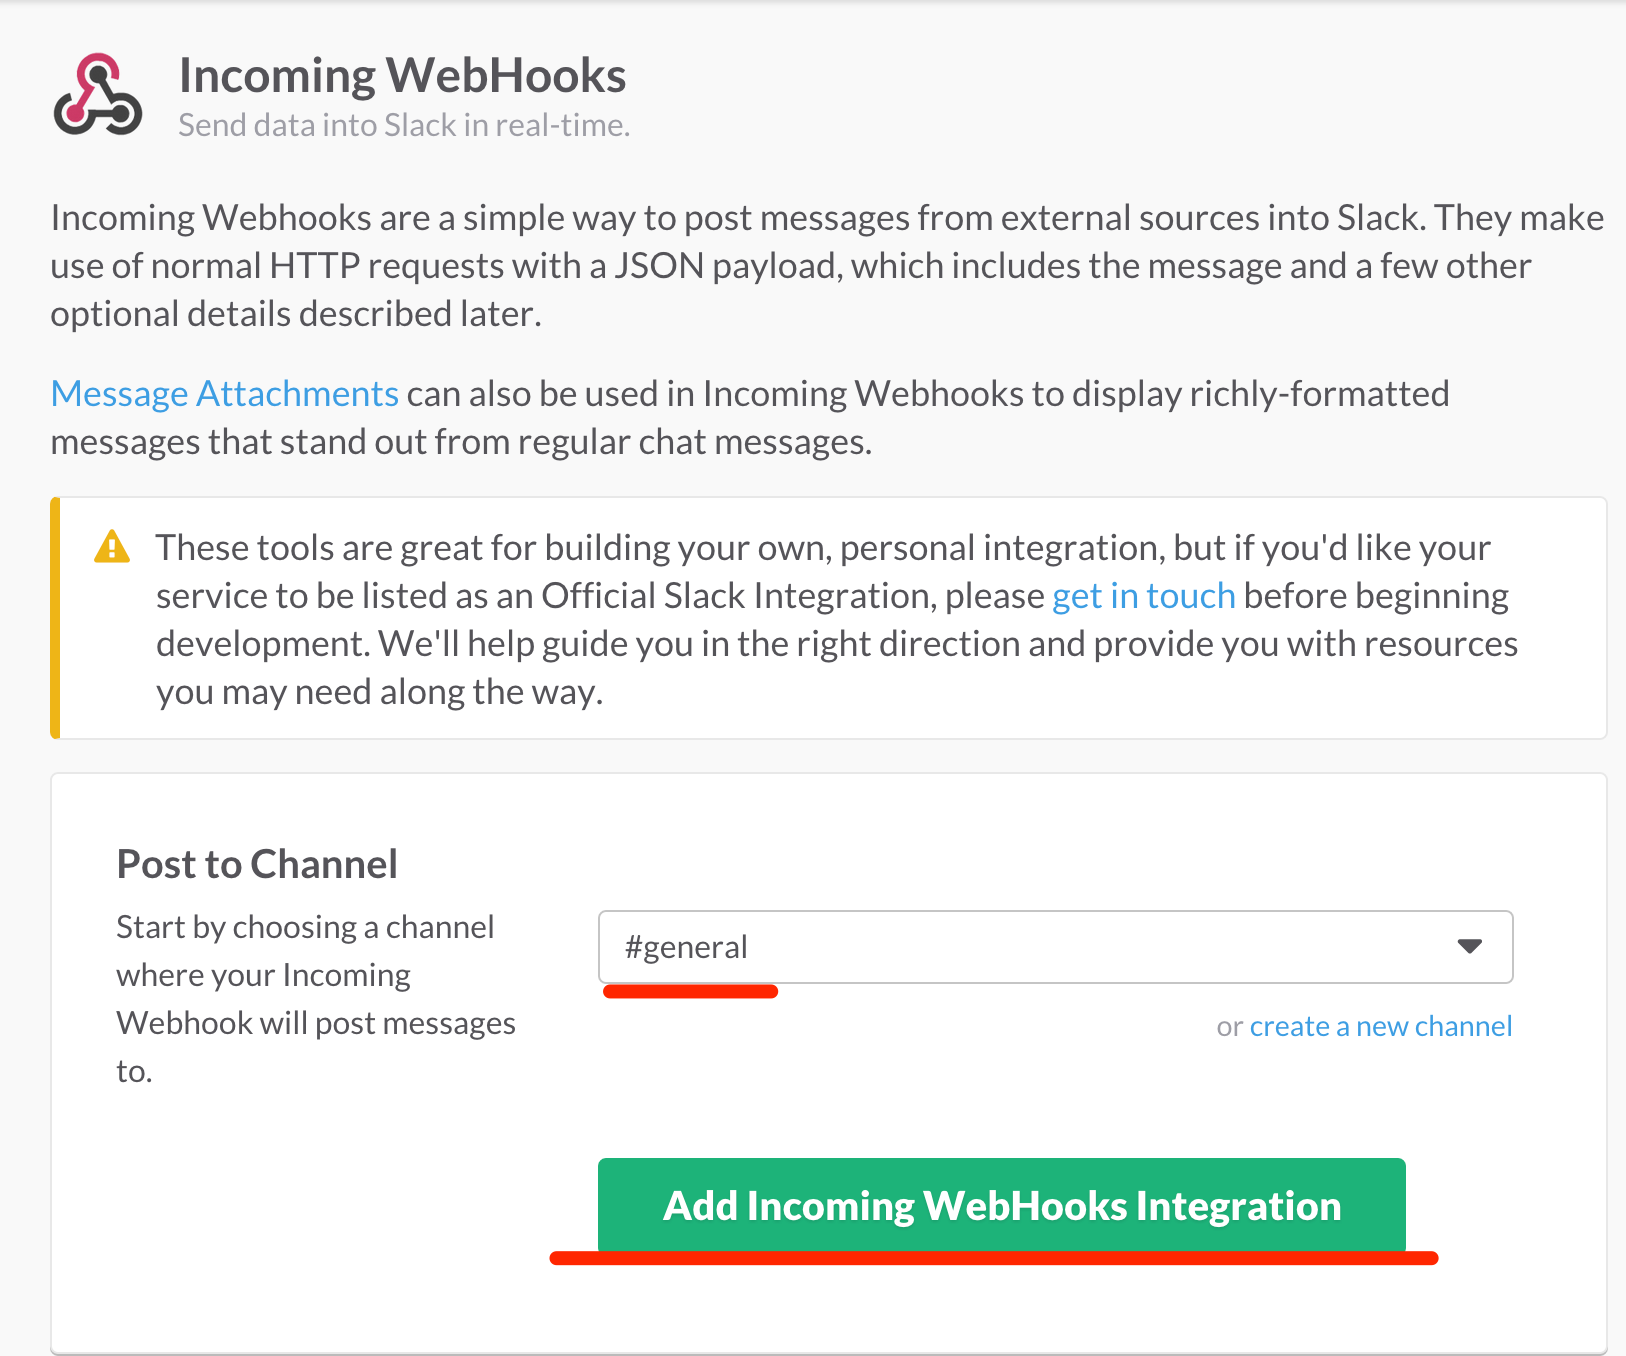This screenshot has width=1626, height=1356.
Task: Click the "Incoming WebHooks" page title
Action: (402, 76)
